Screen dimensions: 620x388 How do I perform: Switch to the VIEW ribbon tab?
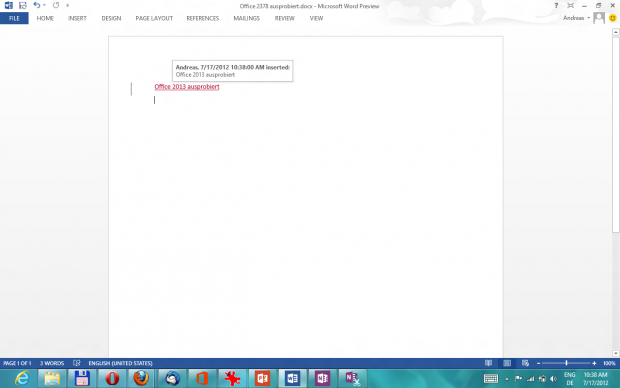[x=316, y=18]
